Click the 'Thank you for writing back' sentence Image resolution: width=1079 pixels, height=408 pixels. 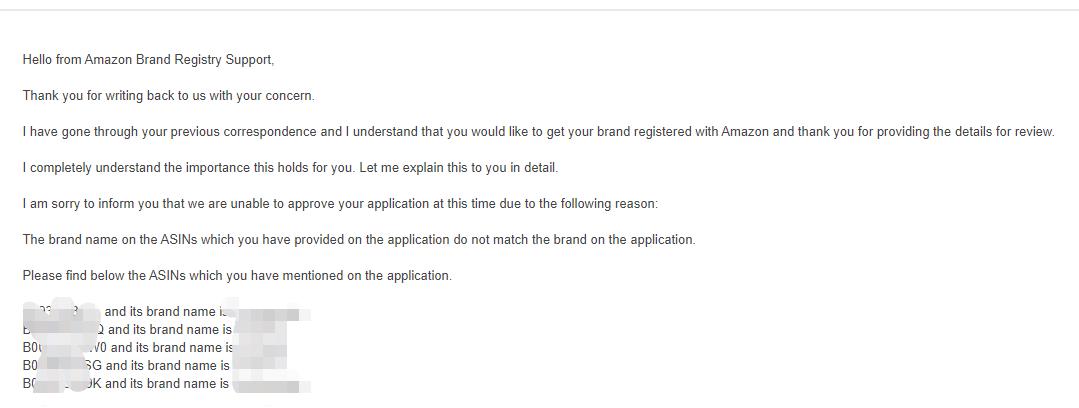coord(169,96)
